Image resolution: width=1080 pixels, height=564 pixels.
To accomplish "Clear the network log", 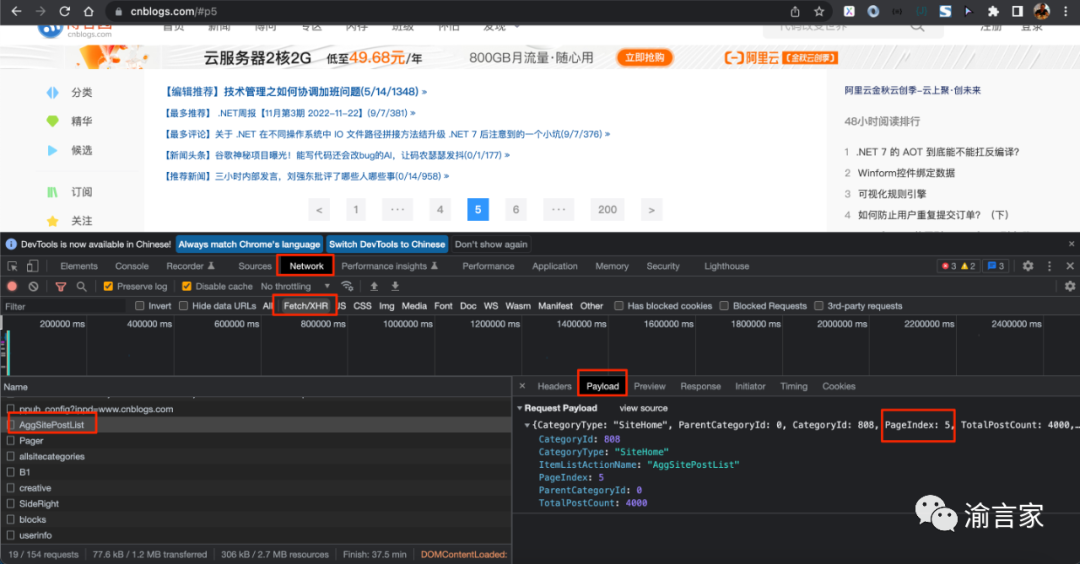I will click(33, 286).
